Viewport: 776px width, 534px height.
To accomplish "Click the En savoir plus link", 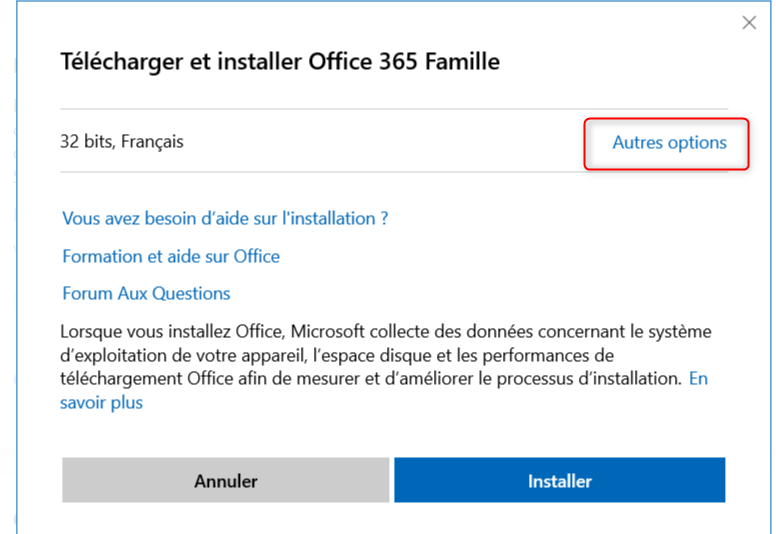I will click(x=698, y=379).
